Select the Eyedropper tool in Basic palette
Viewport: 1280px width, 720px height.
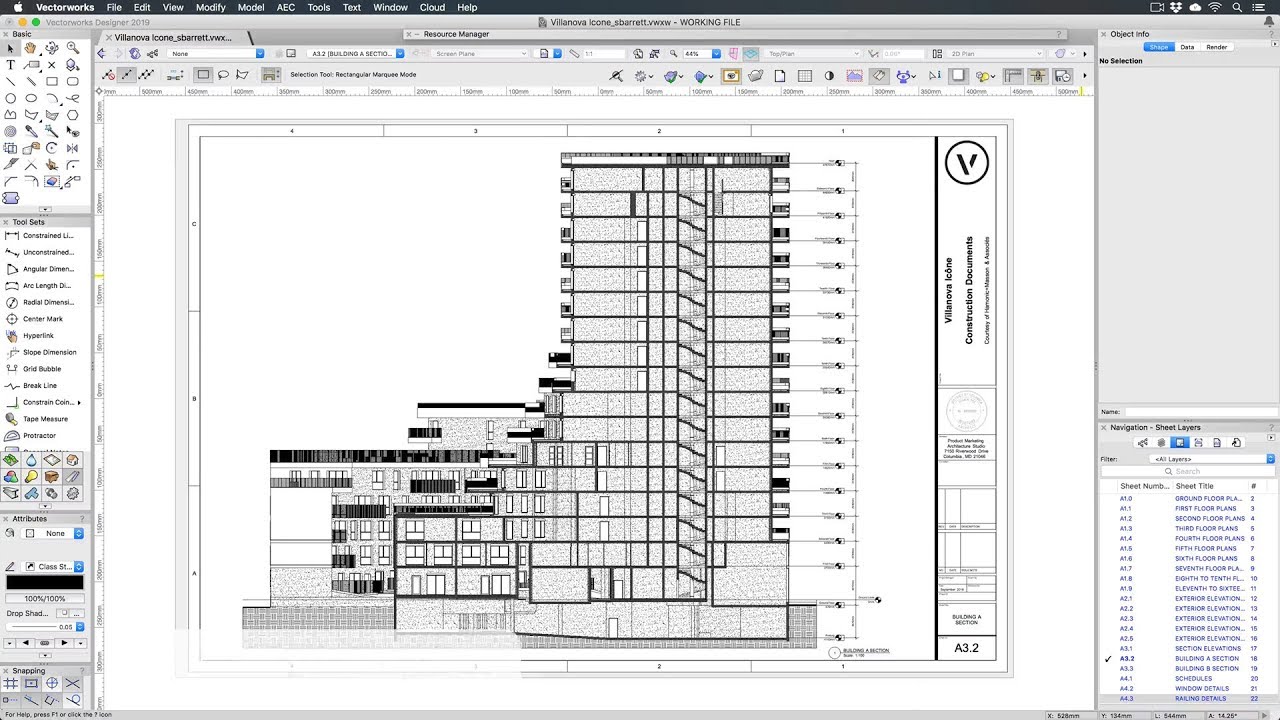tap(31, 131)
